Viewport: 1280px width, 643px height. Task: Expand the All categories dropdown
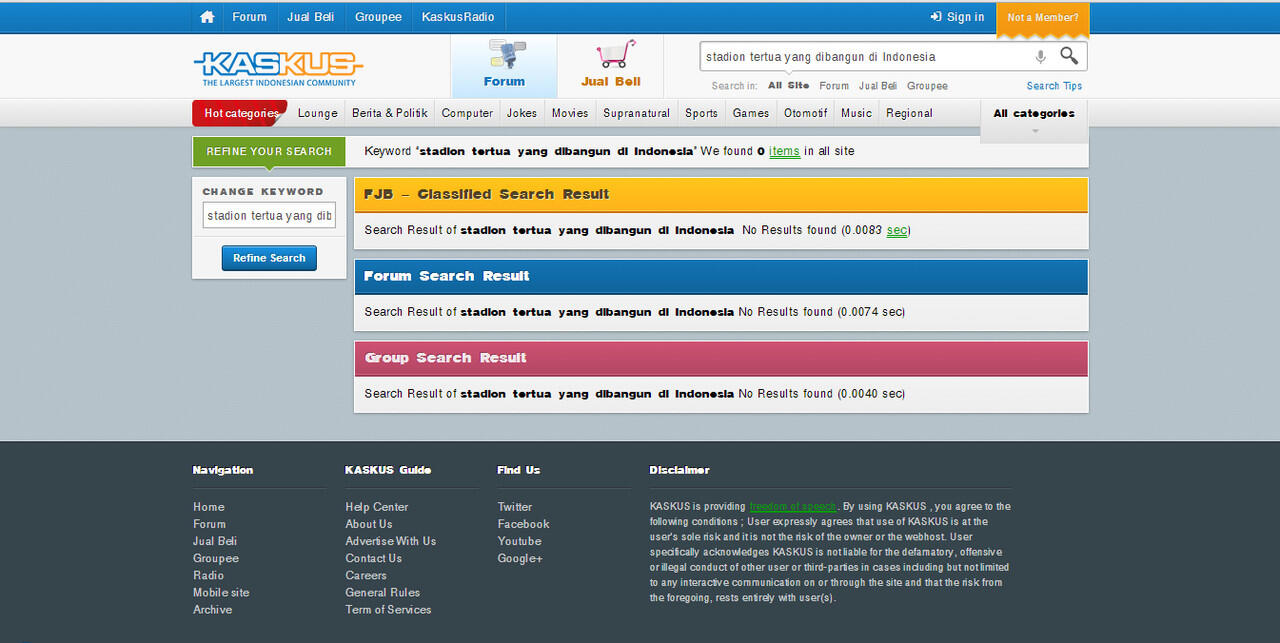click(x=1034, y=120)
